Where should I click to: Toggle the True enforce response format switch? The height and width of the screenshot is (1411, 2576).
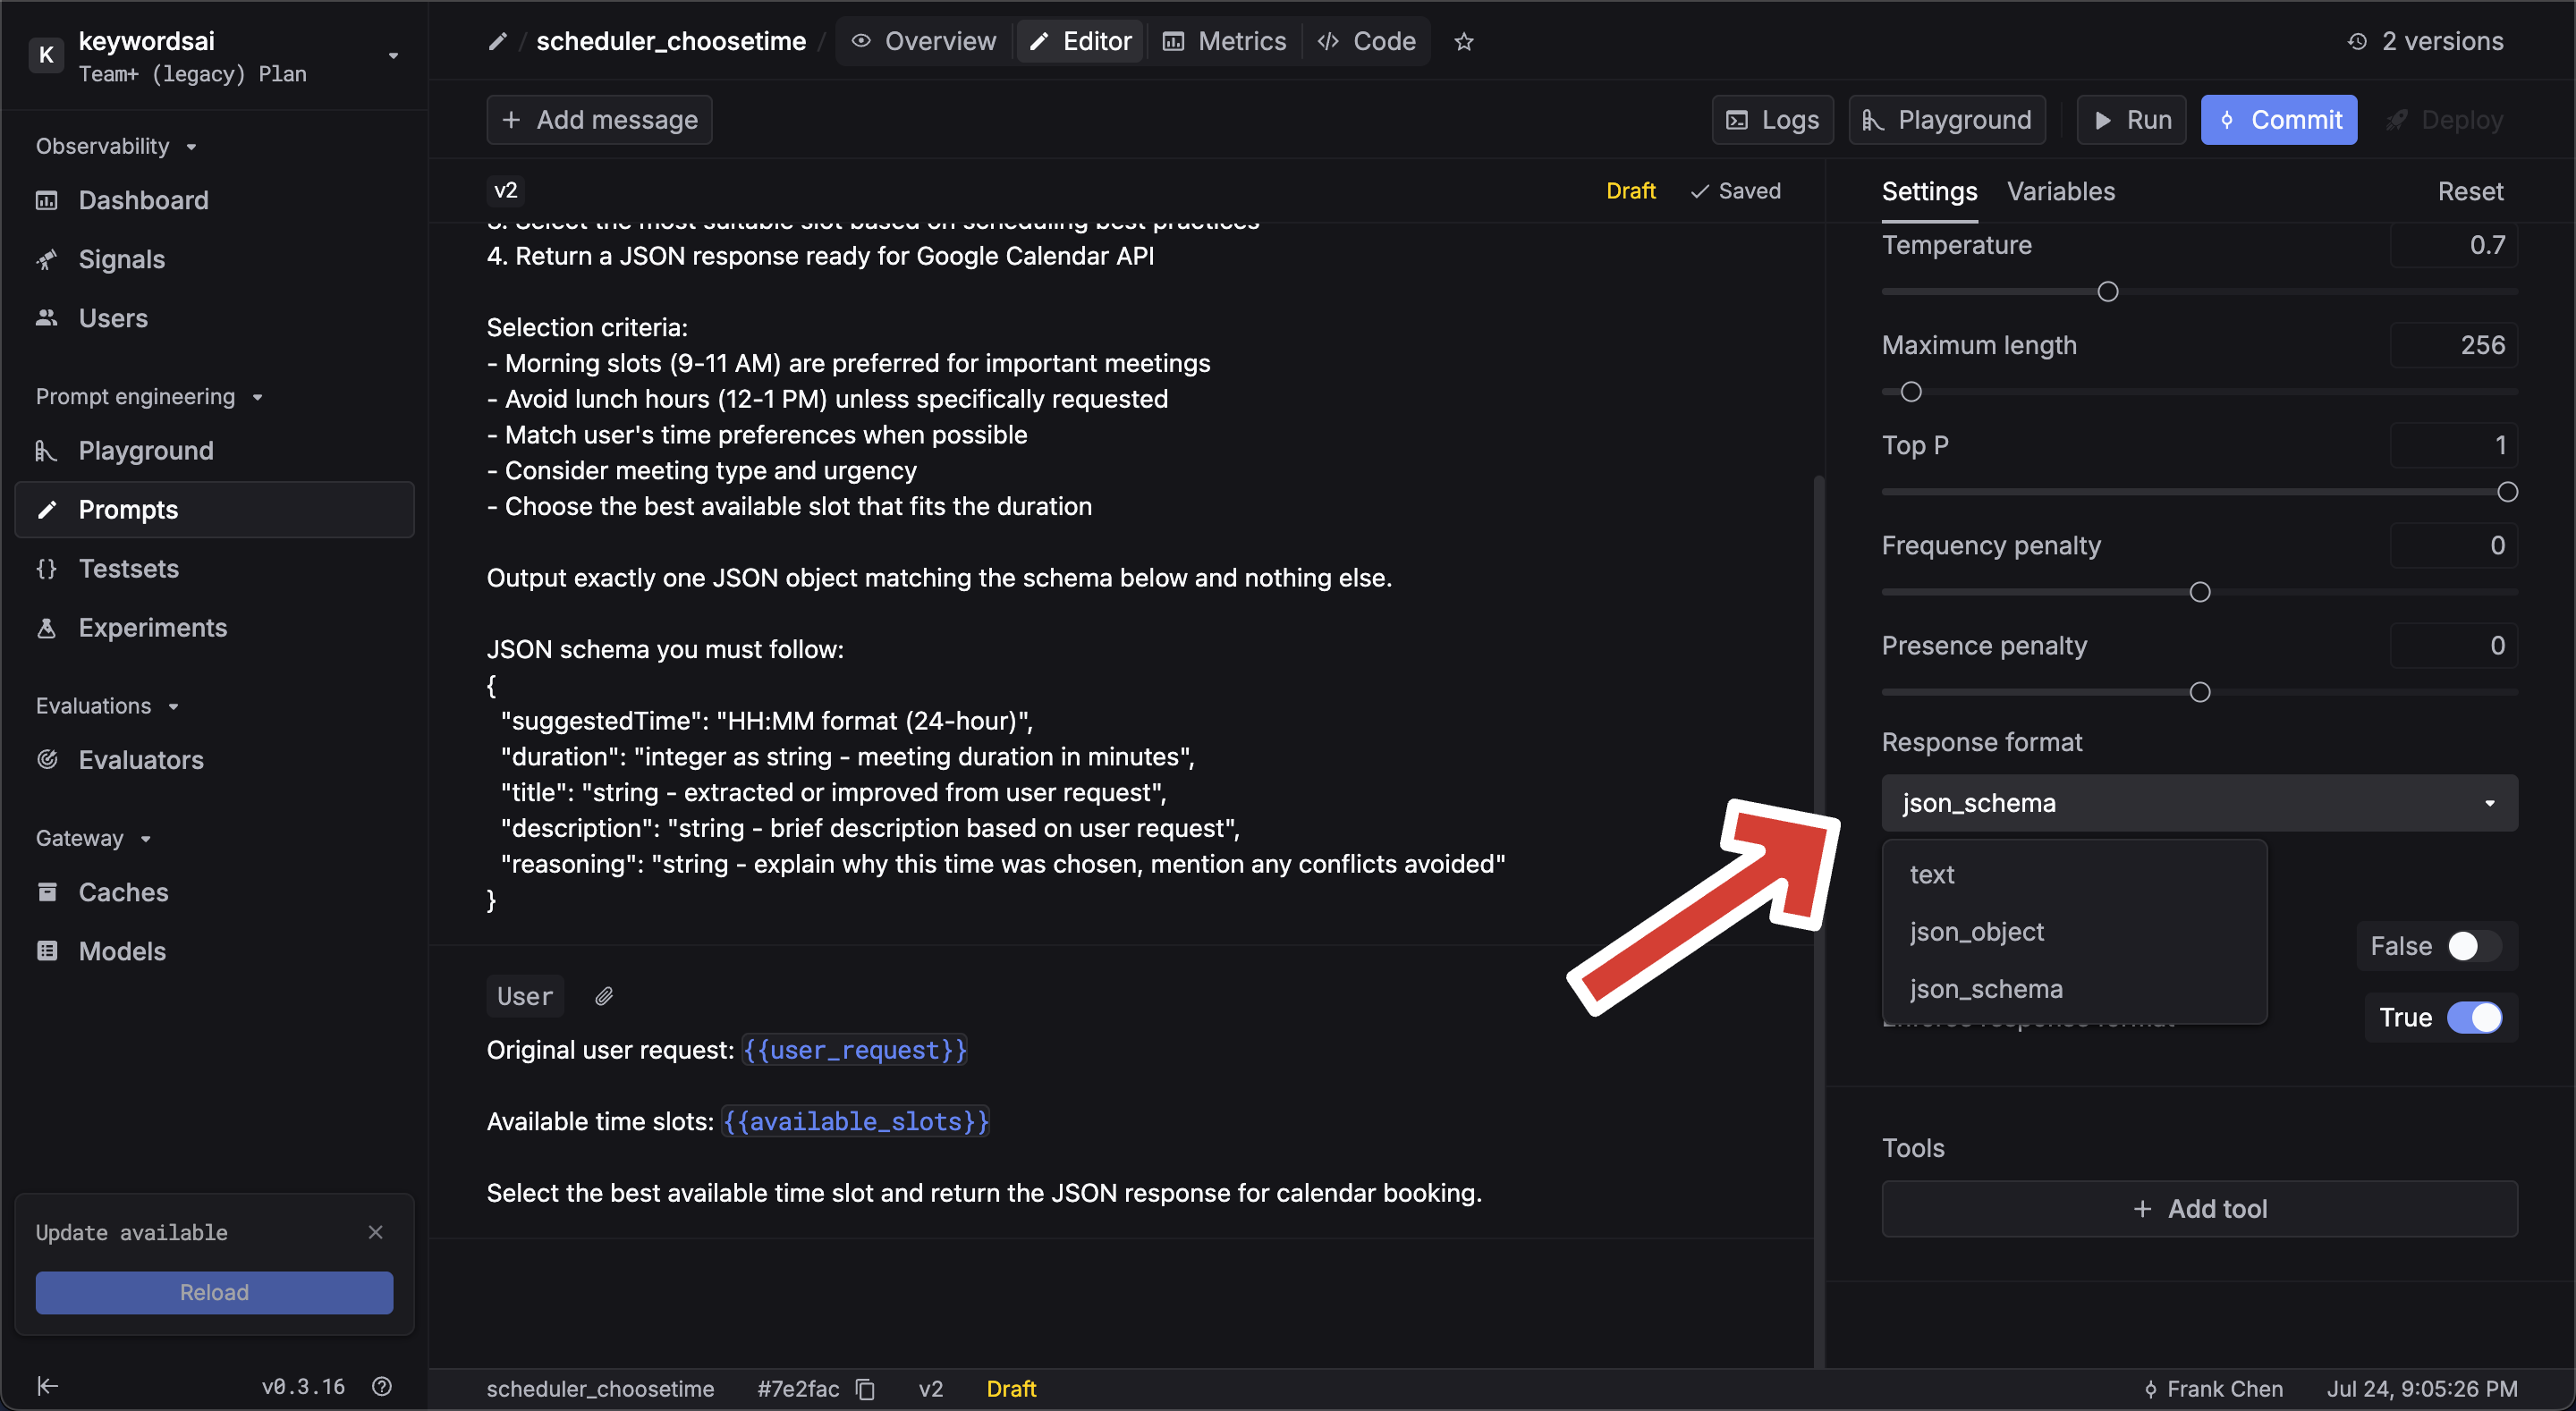[2474, 1017]
